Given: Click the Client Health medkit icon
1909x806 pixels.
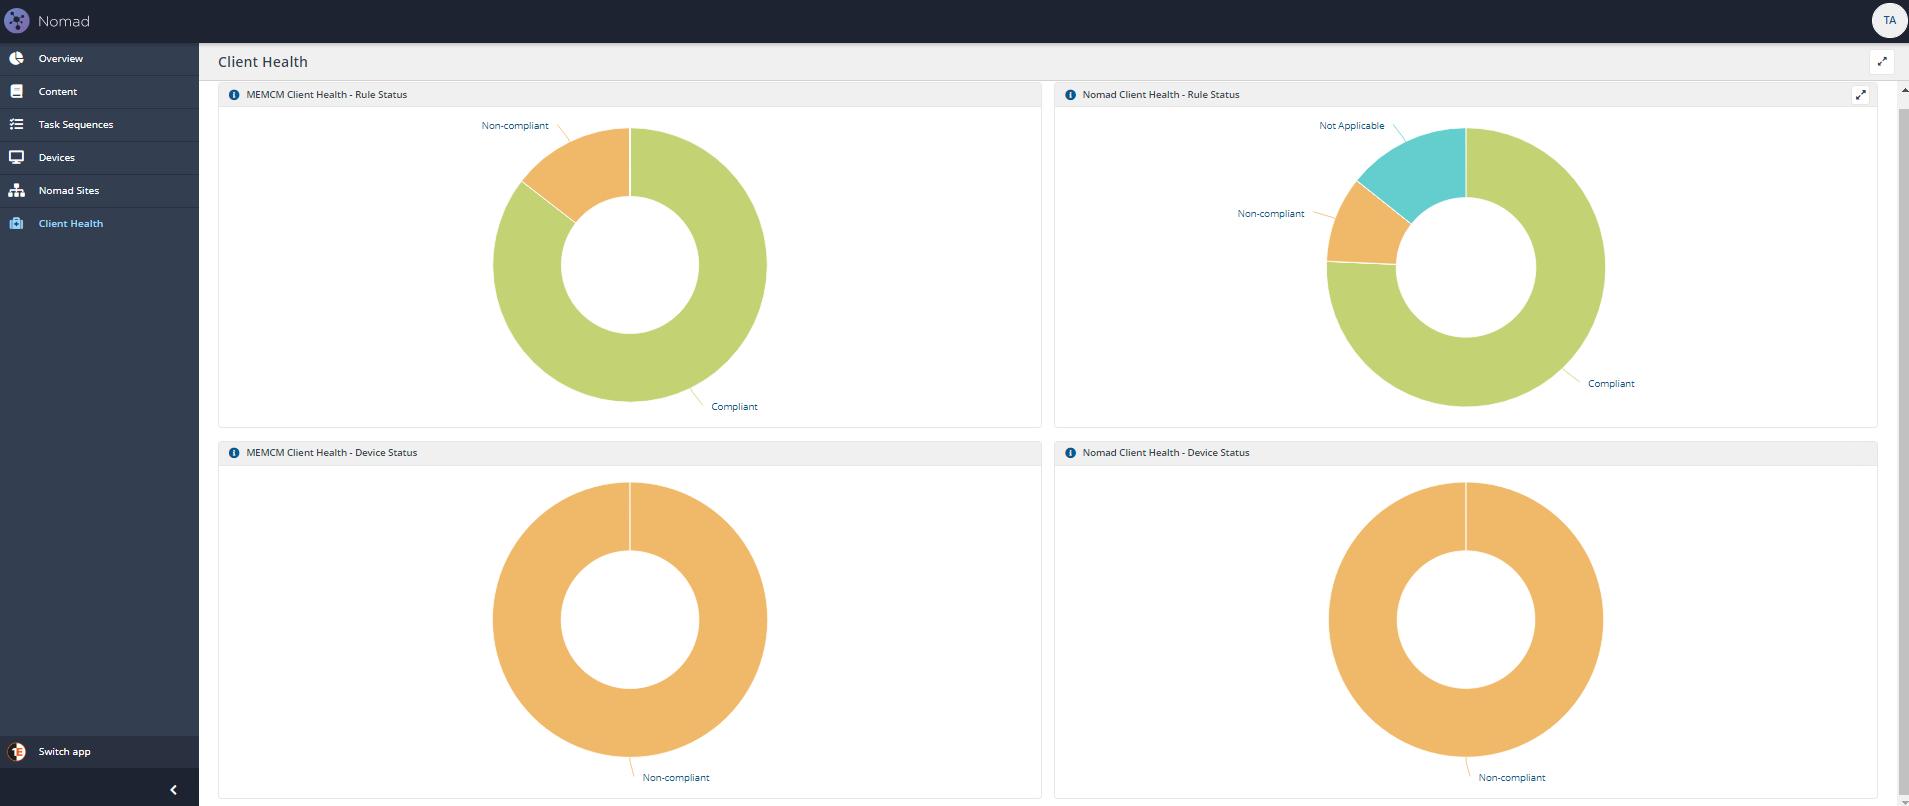Looking at the screenshot, I should pos(16,223).
